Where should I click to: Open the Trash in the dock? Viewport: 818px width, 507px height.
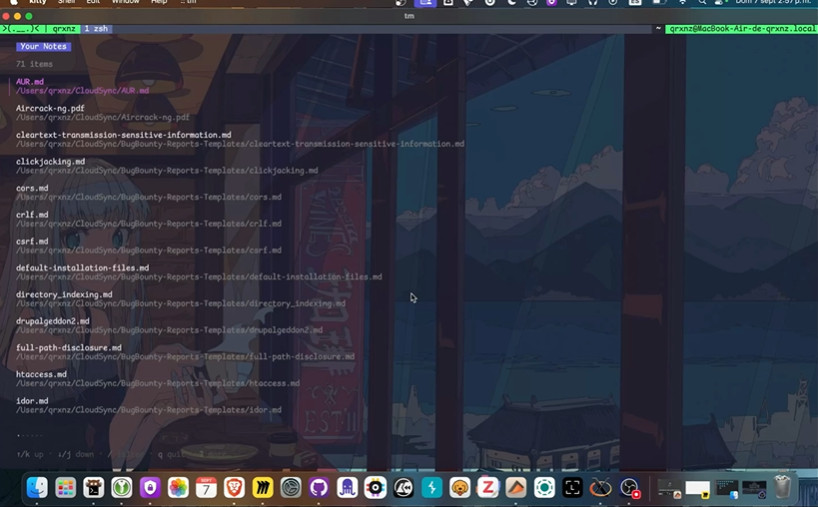[782, 487]
